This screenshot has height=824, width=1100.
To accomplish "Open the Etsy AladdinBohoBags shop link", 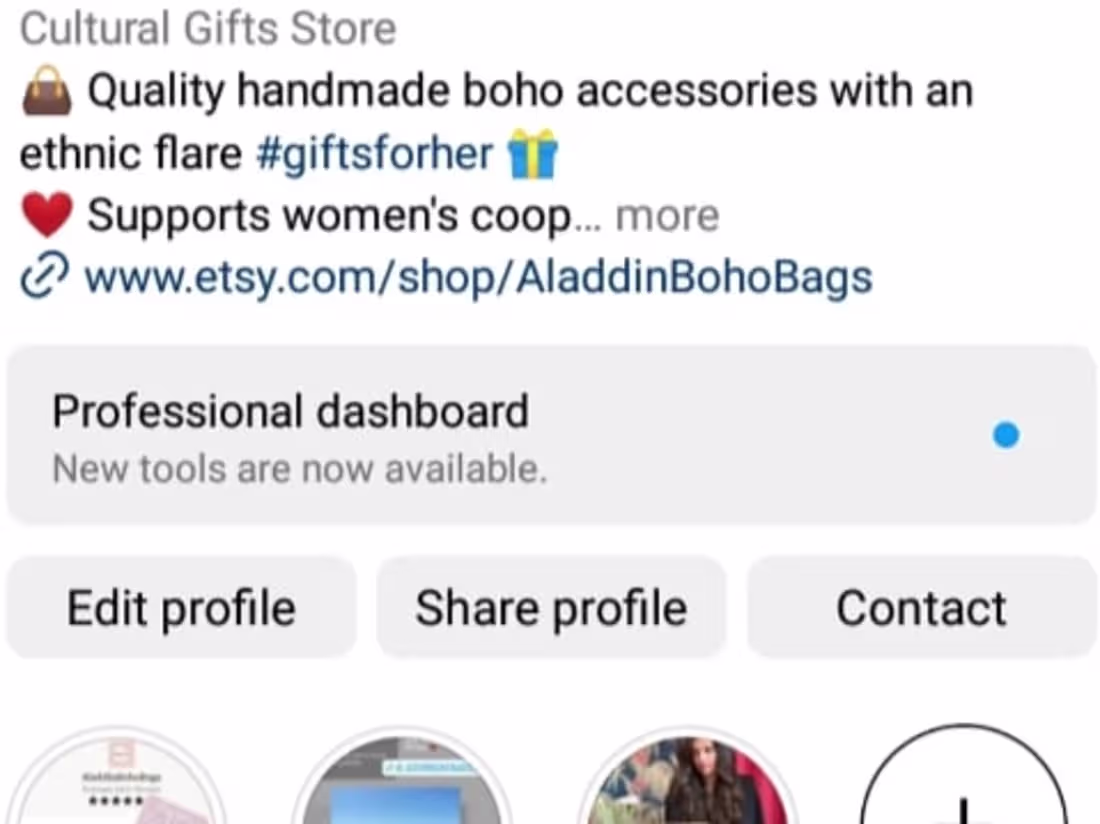I will pos(478,277).
